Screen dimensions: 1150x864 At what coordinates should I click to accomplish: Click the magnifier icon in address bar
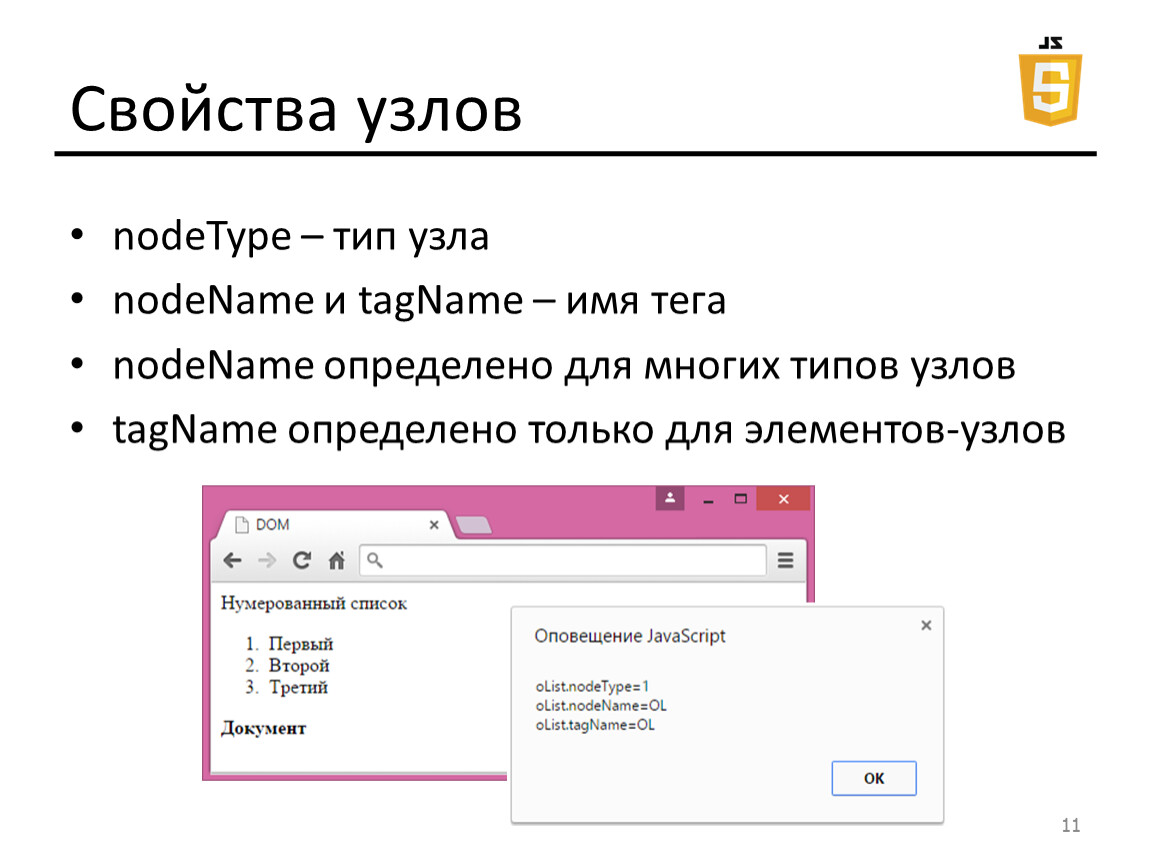point(374,561)
